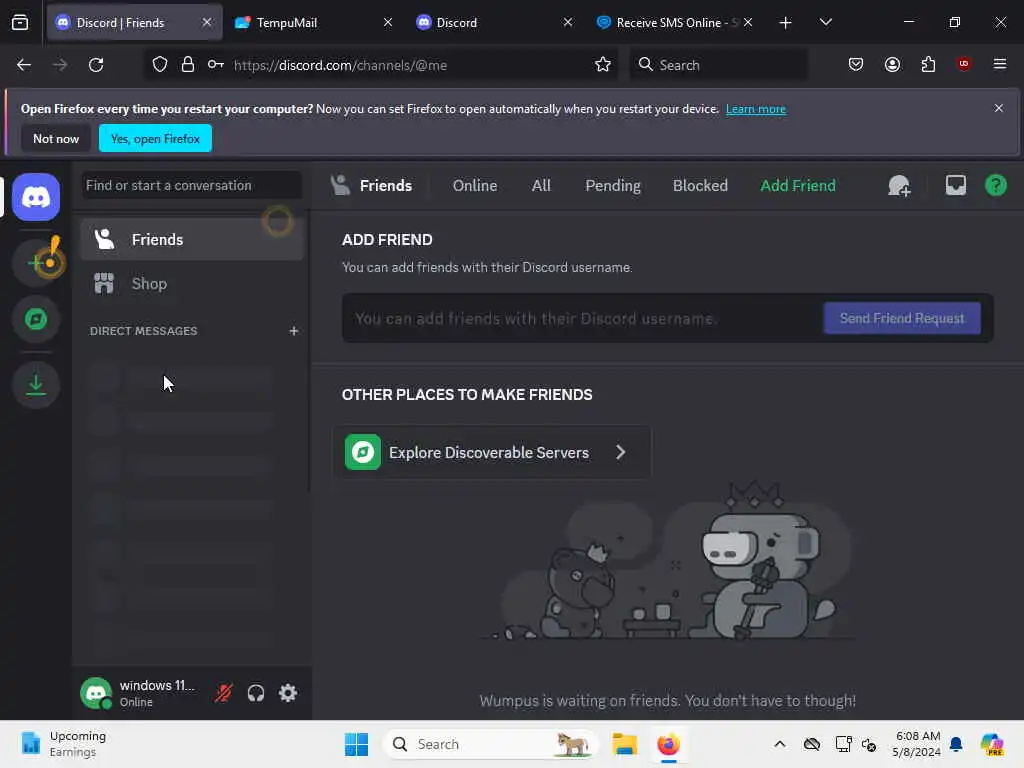Open a new browser tab
The image size is (1024, 768).
point(785,23)
